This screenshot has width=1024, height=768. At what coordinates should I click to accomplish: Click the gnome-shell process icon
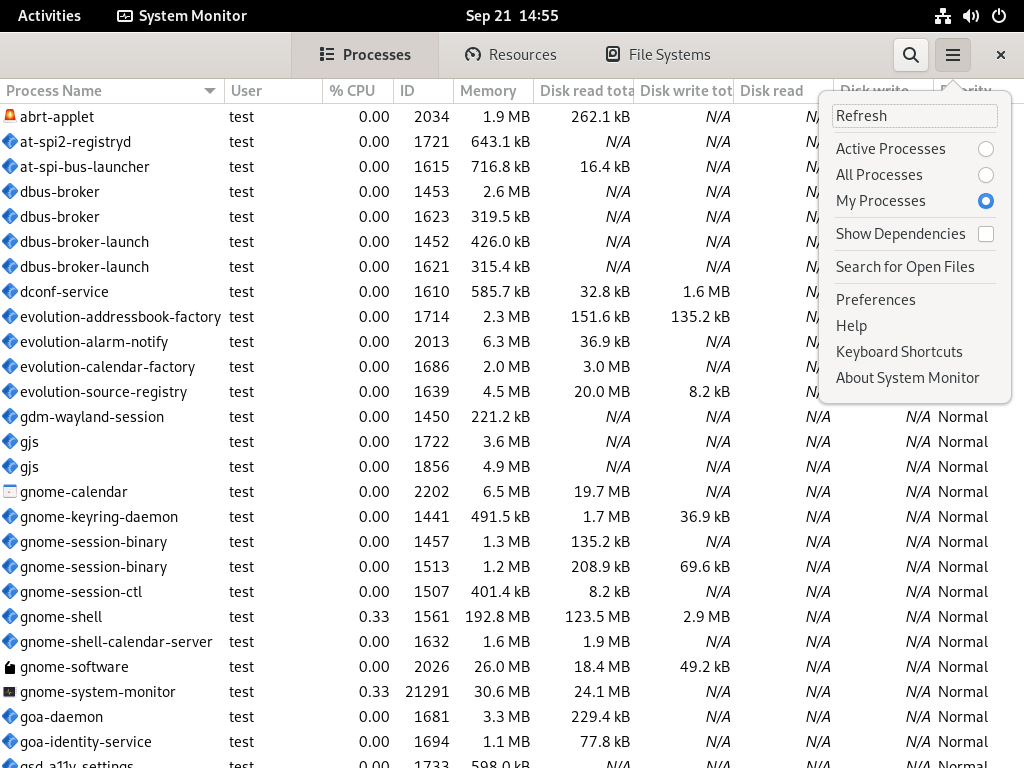pos(10,616)
